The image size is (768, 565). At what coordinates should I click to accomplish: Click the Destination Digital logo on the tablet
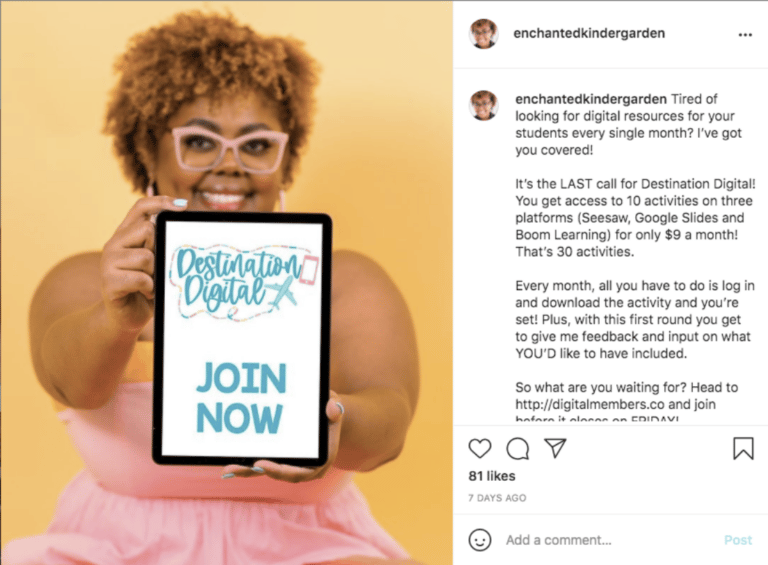click(x=243, y=282)
